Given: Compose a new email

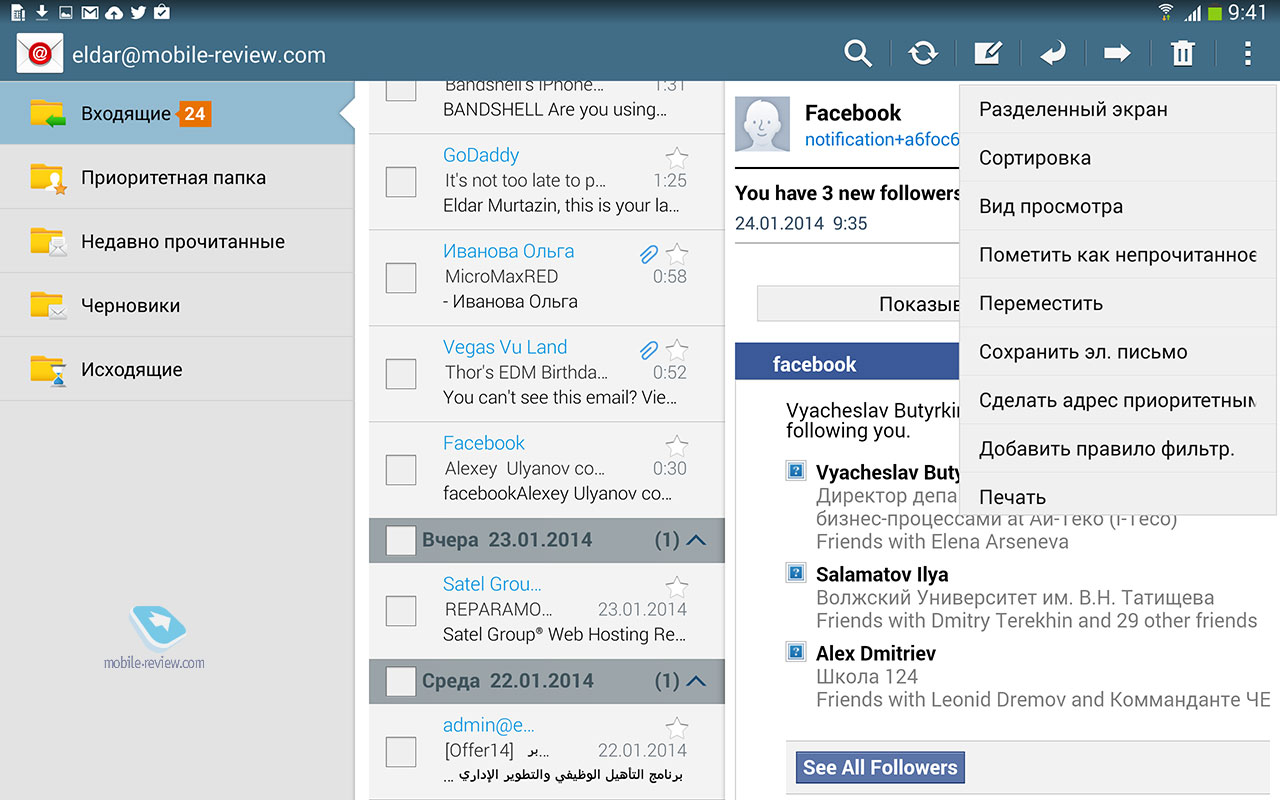Looking at the screenshot, I should (988, 53).
